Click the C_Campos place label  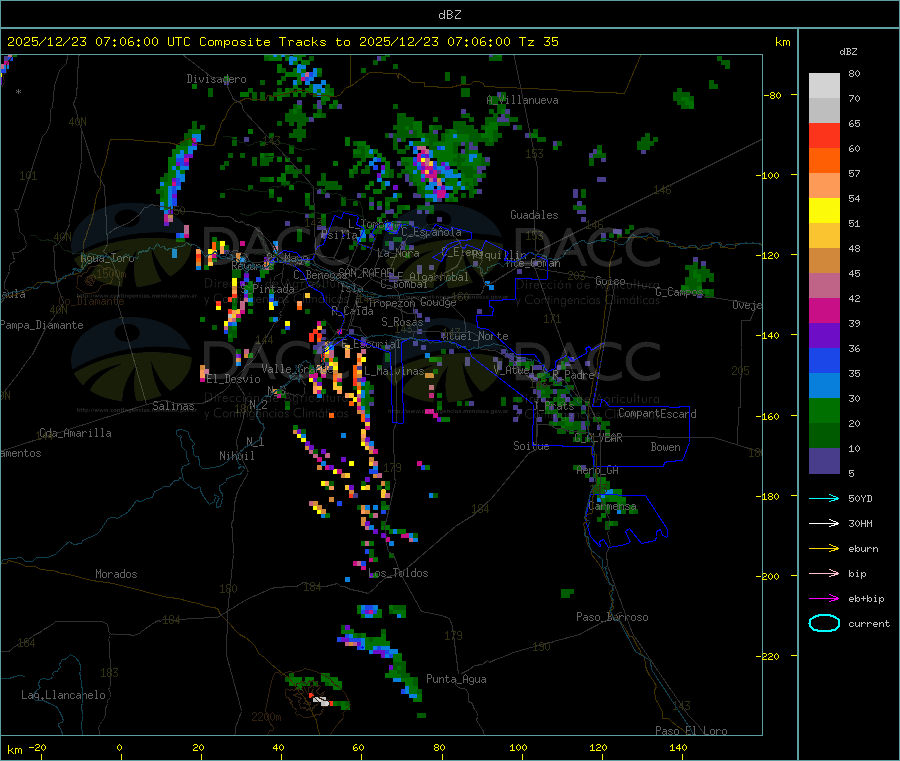pyautogui.click(x=679, y=292)
